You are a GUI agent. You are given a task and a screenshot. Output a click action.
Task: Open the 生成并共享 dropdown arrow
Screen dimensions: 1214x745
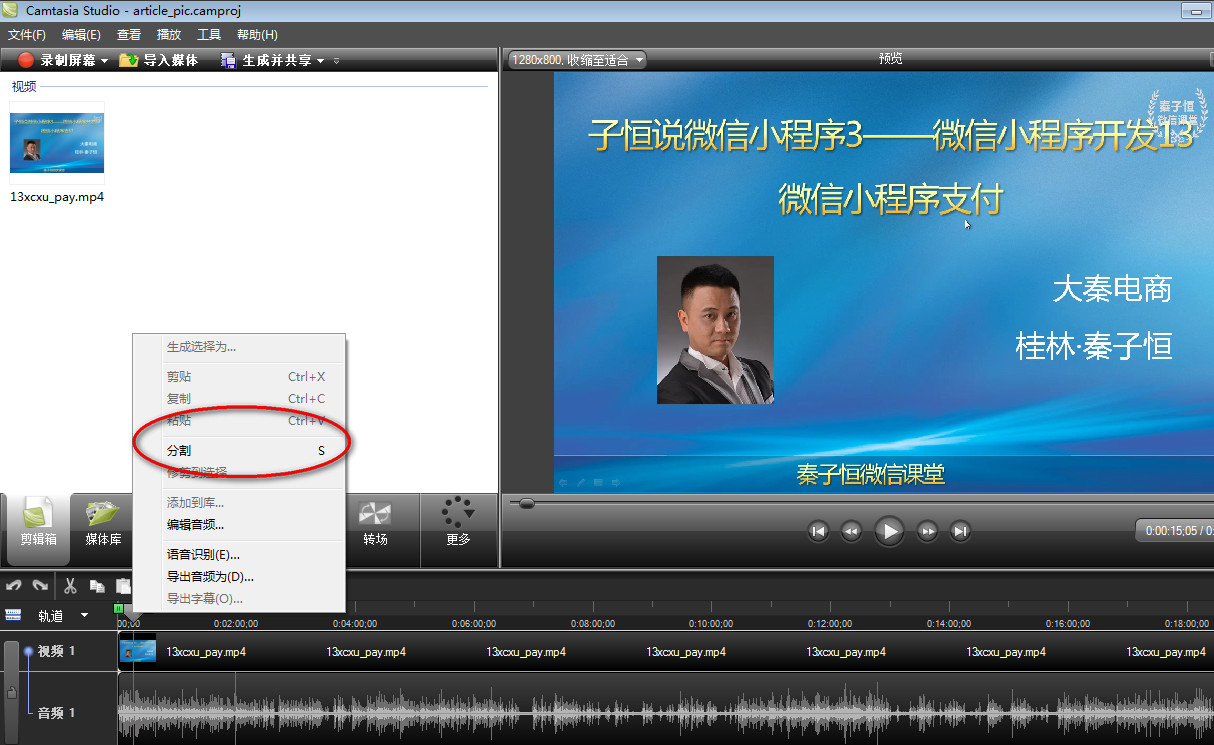pyautogui.click(x=320, y=61)
